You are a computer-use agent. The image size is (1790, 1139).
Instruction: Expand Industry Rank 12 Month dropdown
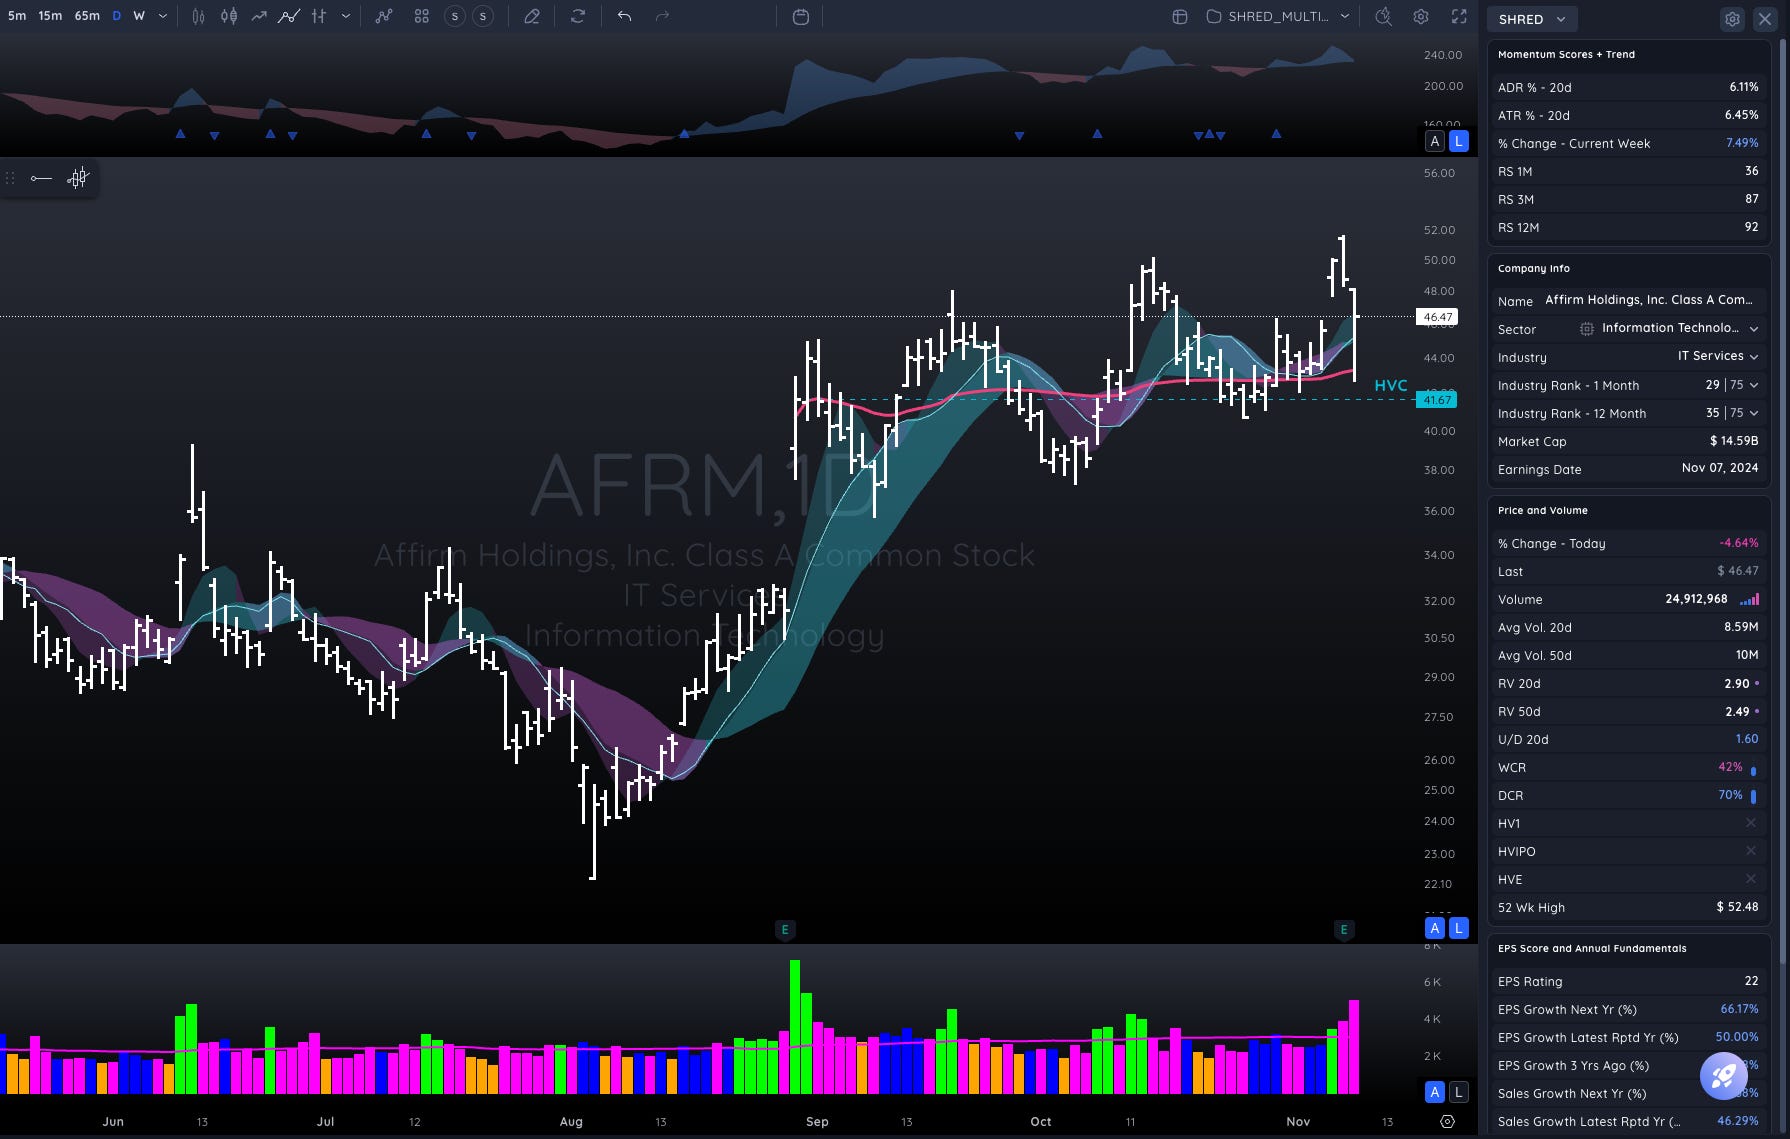(1754, 413)
